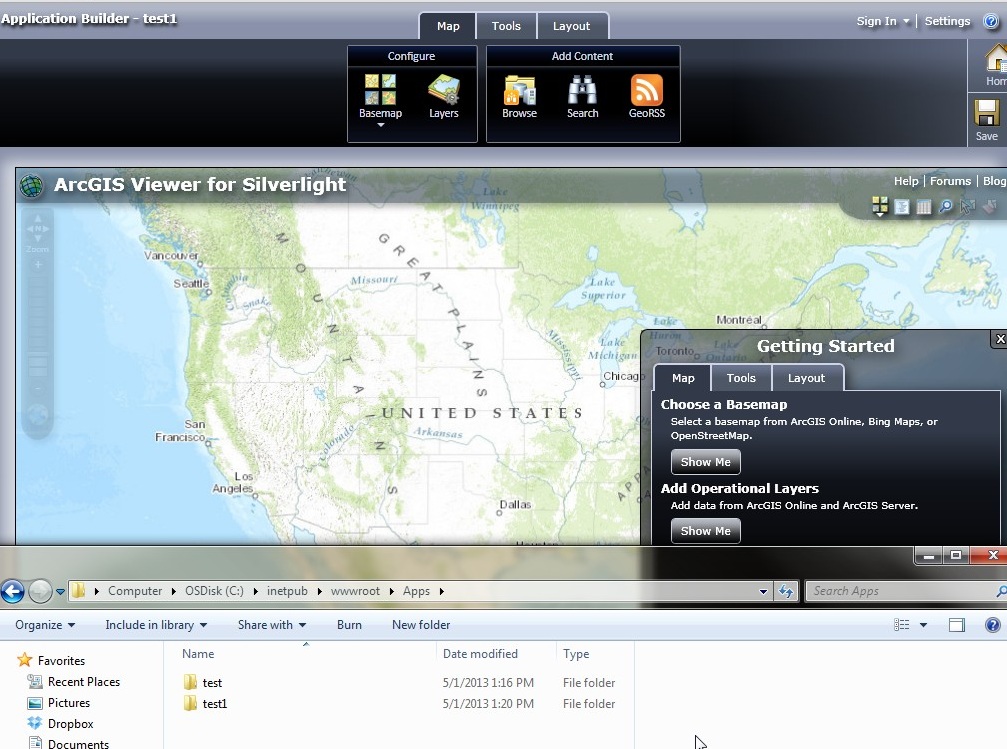Open the viewer Forums link
Screen dimensions: 1007x749
[x=950, y=181]
